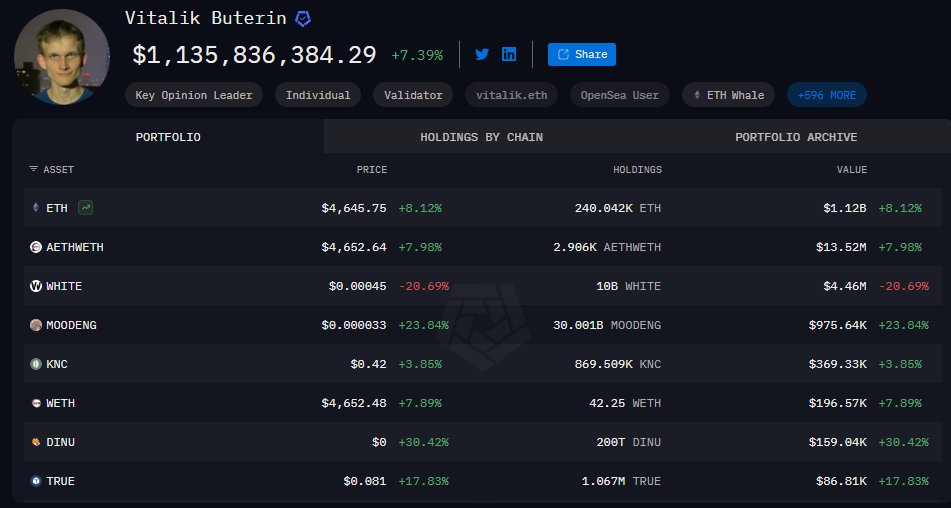Image resolution: width=951 pixels, height=508 pixels.
Task: Sort by the PRICE column header
Action: [372, 170]
